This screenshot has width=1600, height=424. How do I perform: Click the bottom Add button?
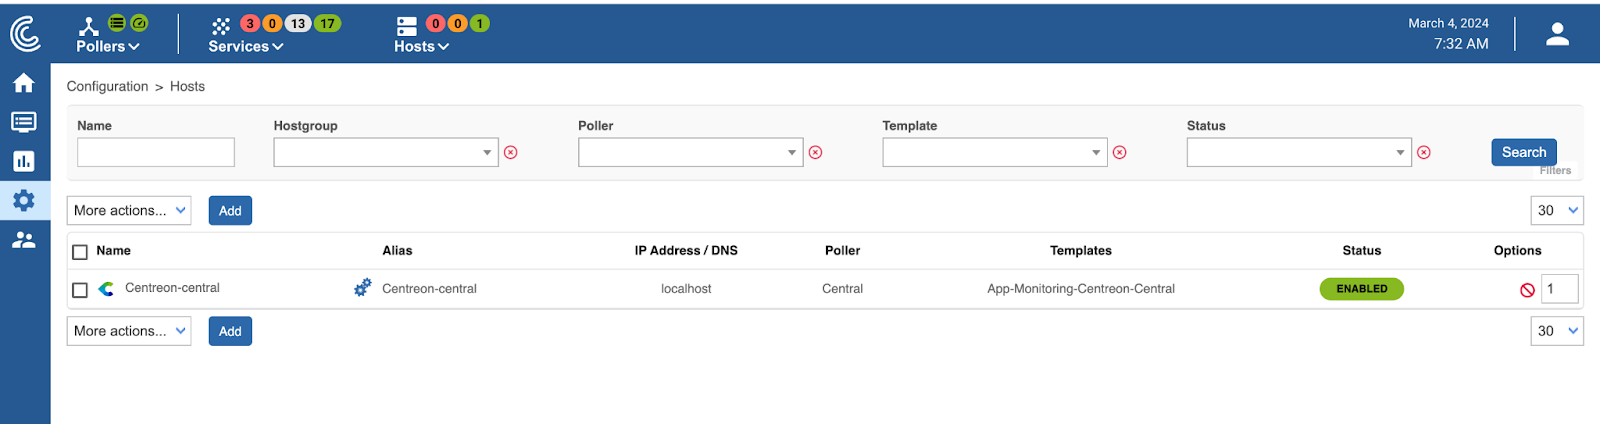tap(230, 331)
